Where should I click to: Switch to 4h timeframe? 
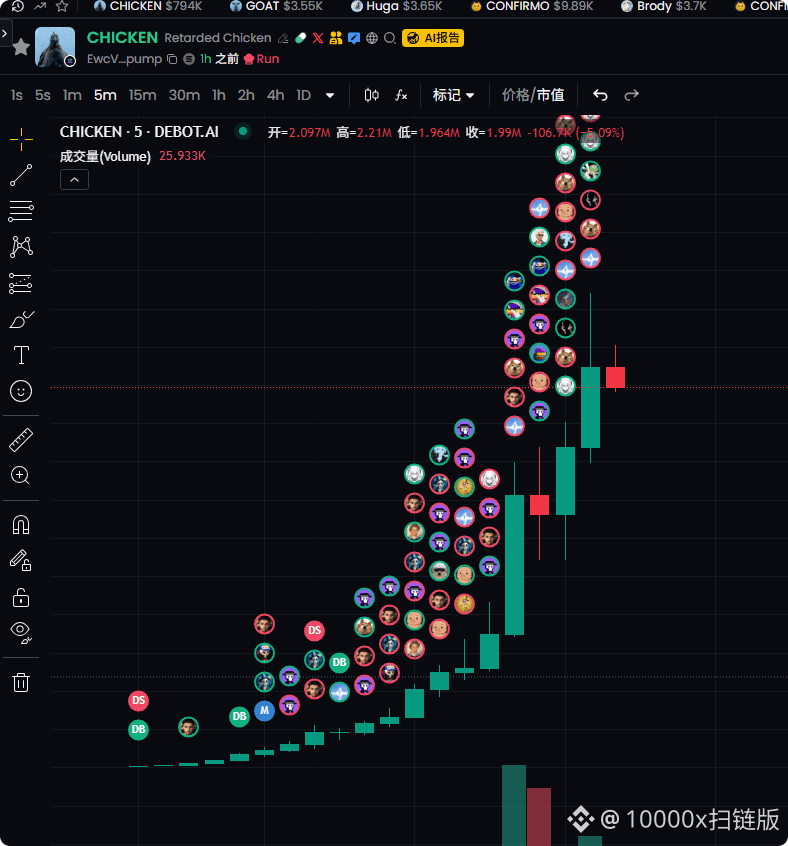click(275, 95)
